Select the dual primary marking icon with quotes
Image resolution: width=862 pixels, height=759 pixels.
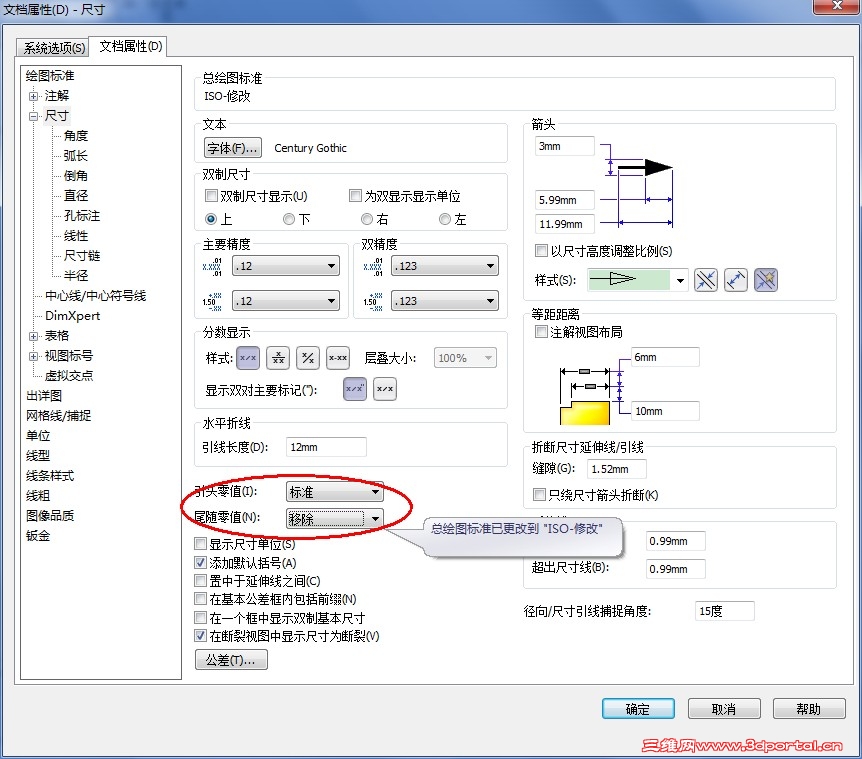click(354, 388)
